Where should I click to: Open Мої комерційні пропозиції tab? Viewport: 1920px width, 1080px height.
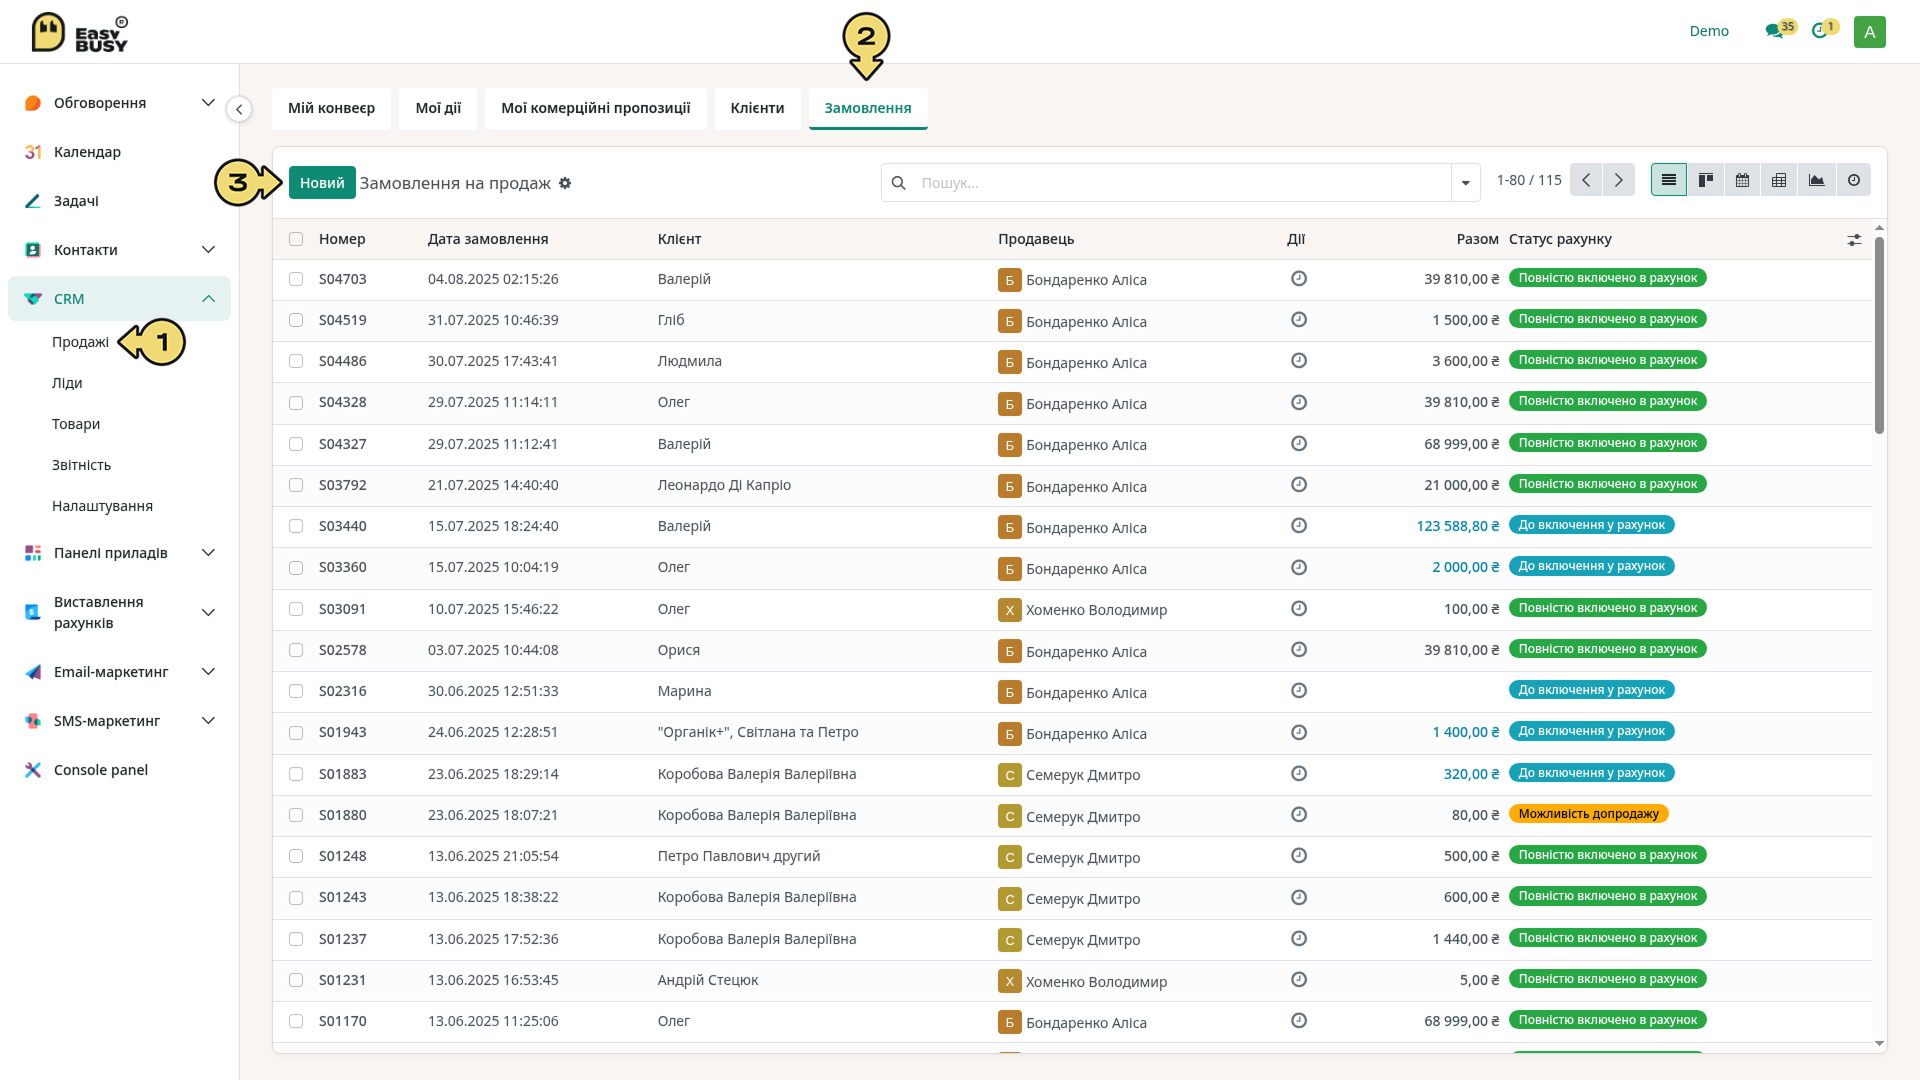596,108
